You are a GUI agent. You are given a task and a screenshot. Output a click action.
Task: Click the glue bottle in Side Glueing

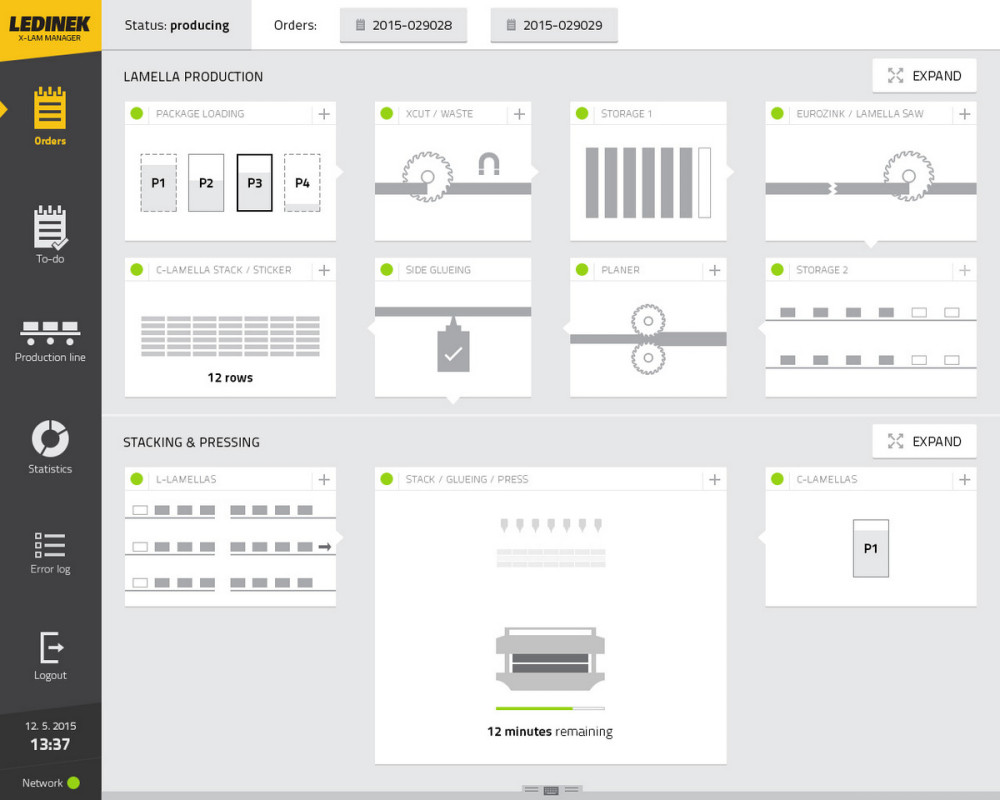pos(453,348)
